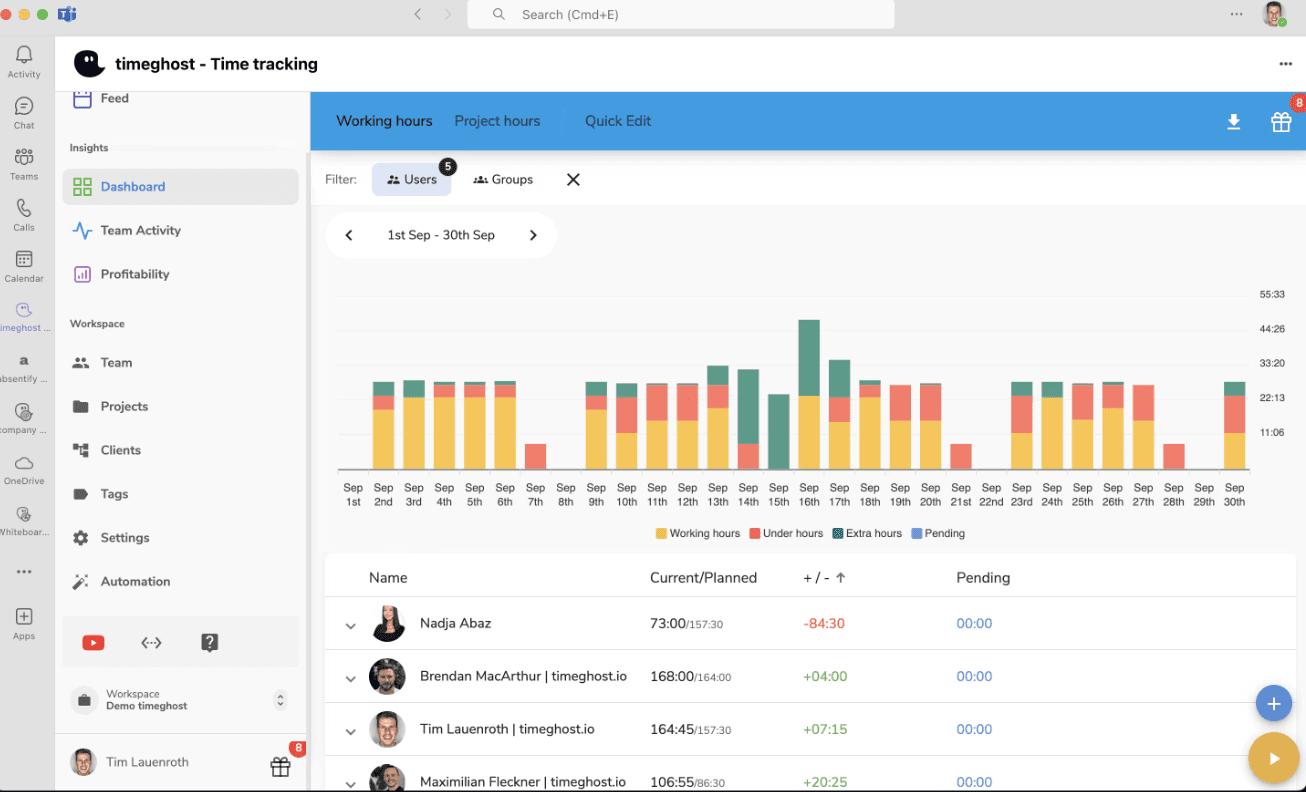This screenshot has width=1306, height=792.
Task: Go to next month date range arrow
Action: pyautogui.click(x=533, y=235)
